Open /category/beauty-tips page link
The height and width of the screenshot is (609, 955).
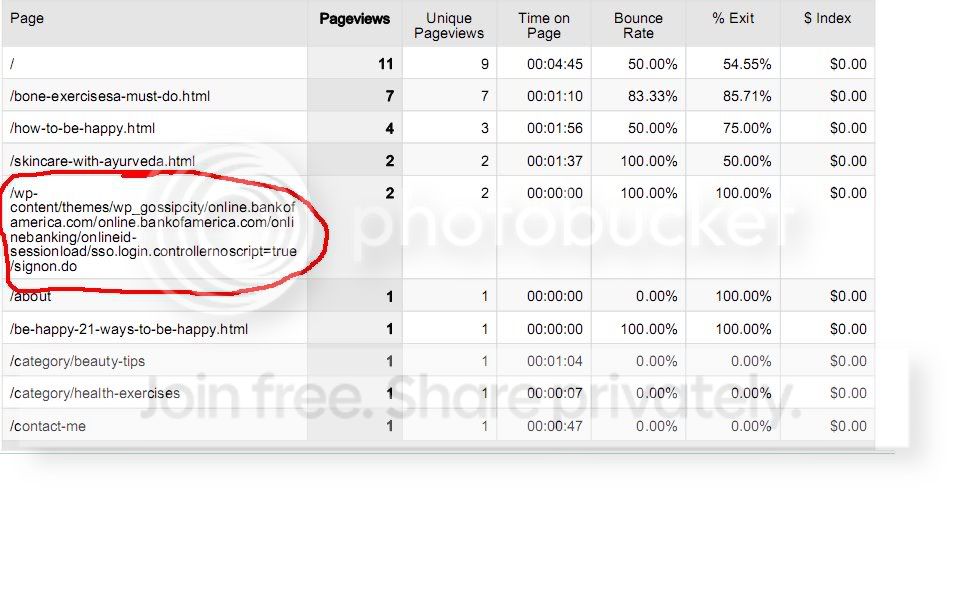click(77, 361)
